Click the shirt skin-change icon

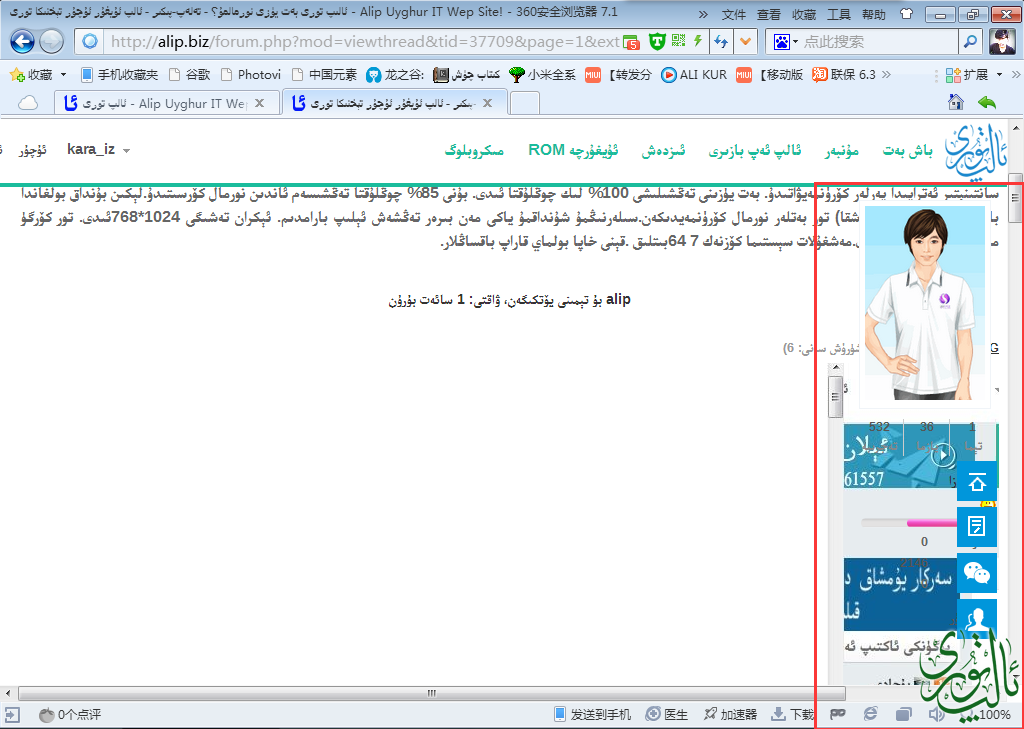(906, 14)
